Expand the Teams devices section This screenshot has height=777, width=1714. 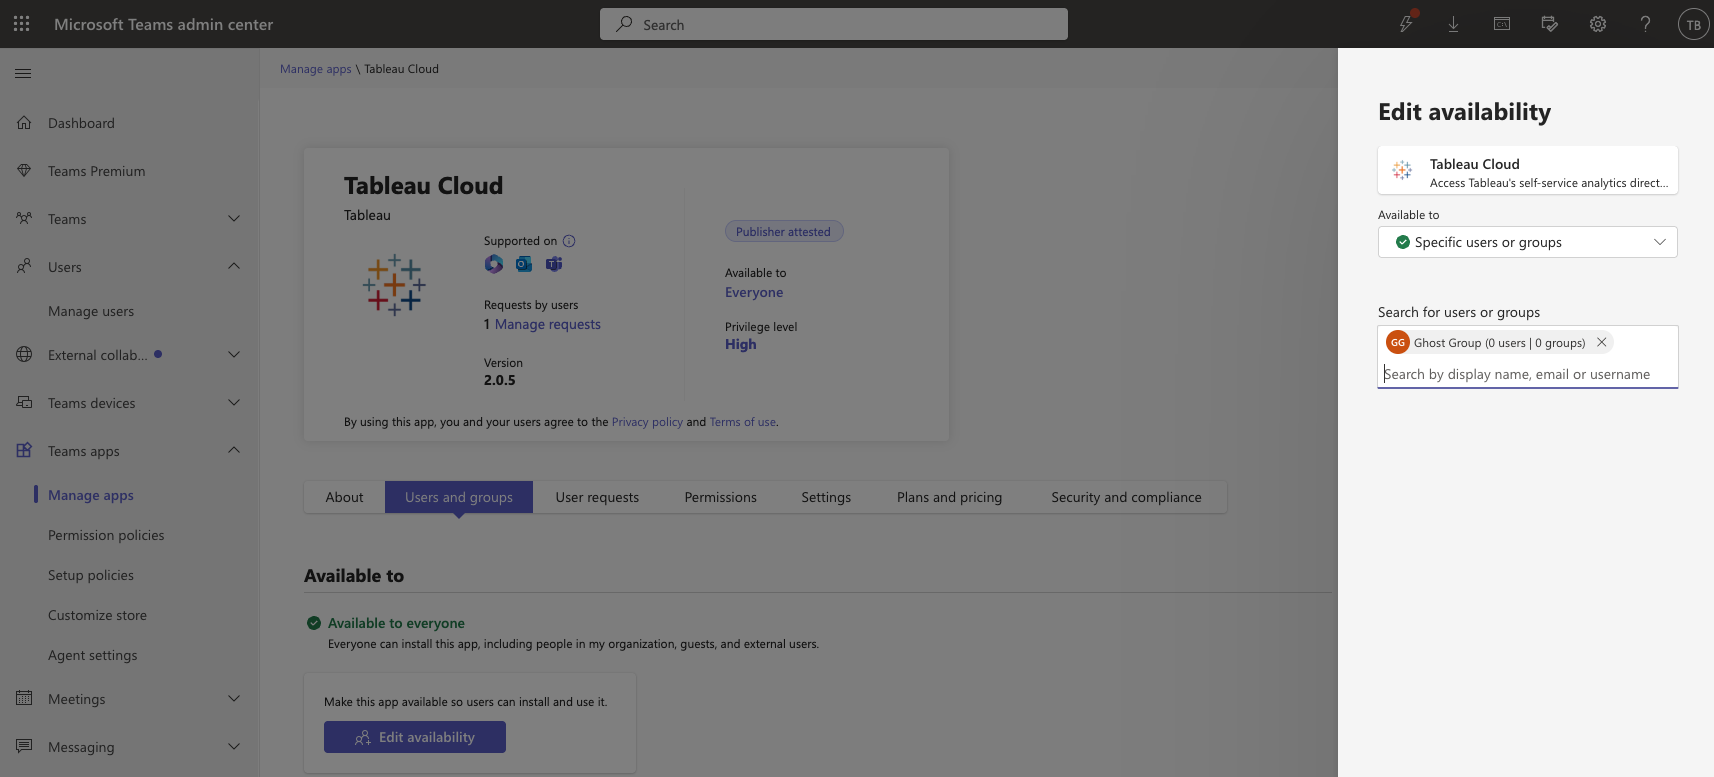[234, 403]
